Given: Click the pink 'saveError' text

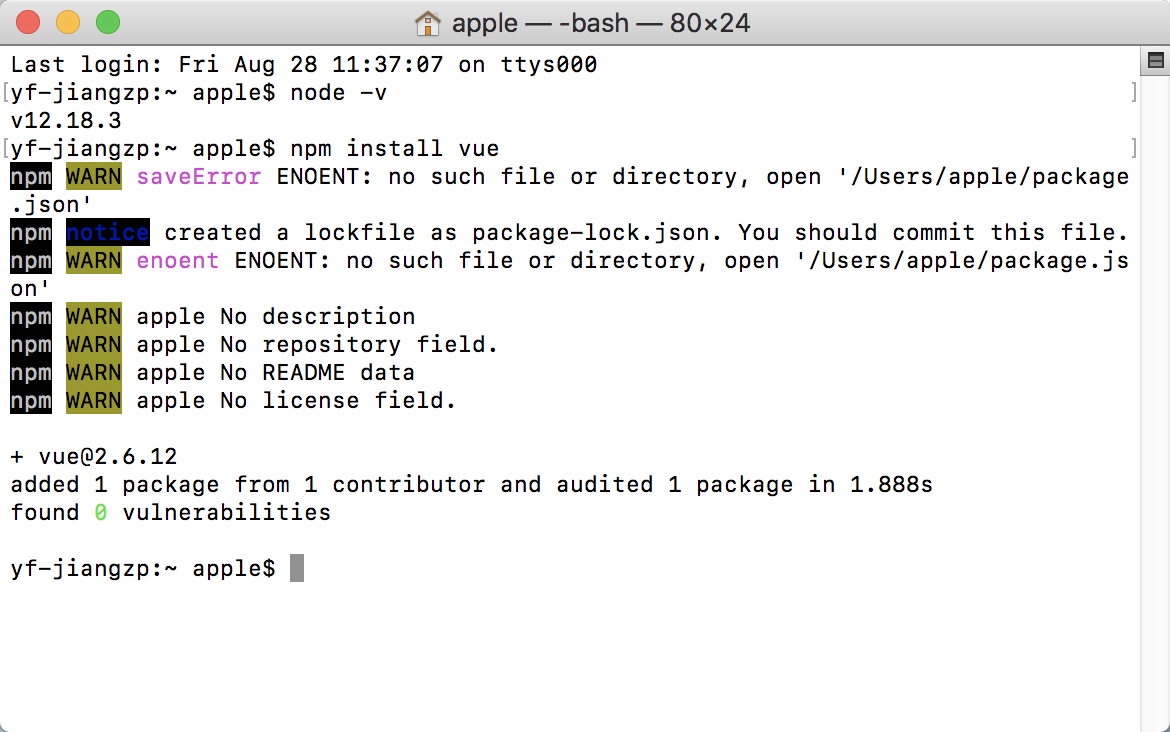Looking at the screenshot, I should 198,177.
